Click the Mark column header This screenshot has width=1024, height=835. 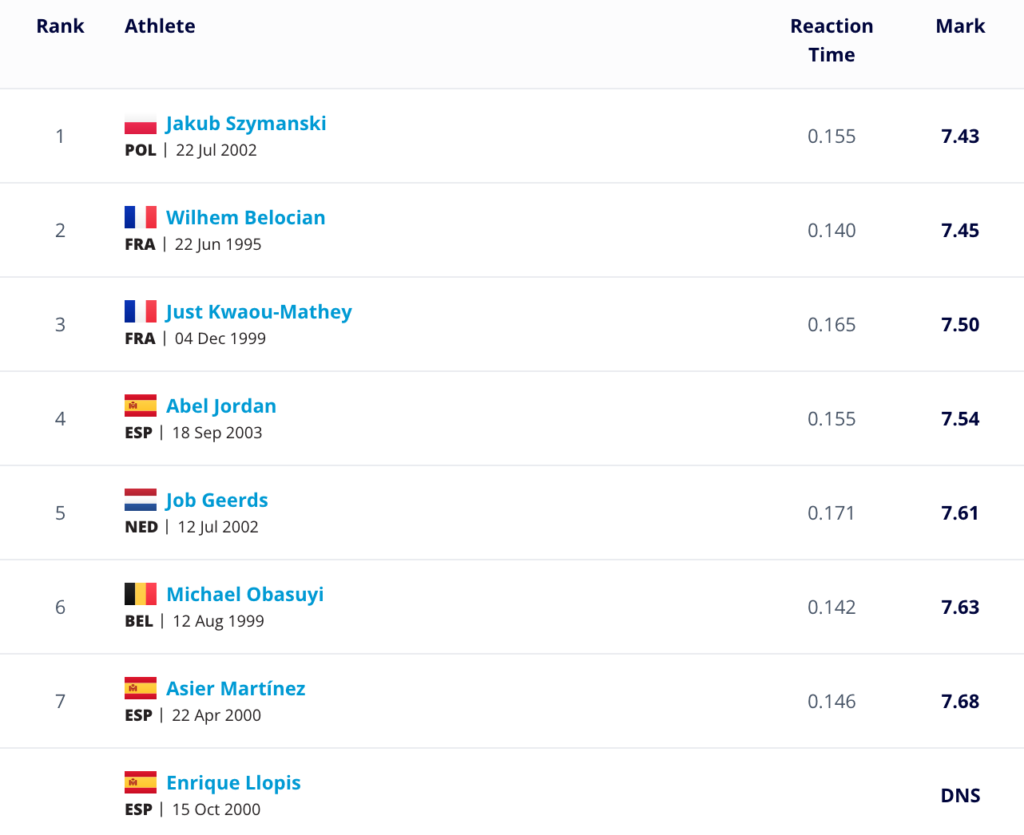[960, 26]
